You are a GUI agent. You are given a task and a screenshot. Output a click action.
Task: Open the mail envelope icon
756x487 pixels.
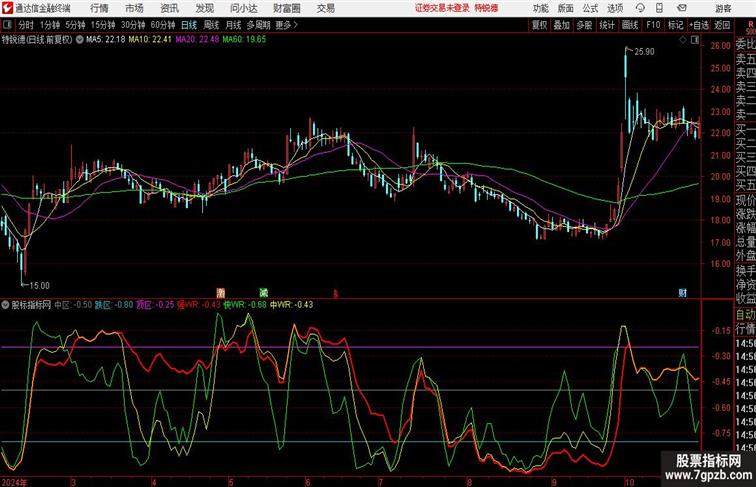coord(682,8)
